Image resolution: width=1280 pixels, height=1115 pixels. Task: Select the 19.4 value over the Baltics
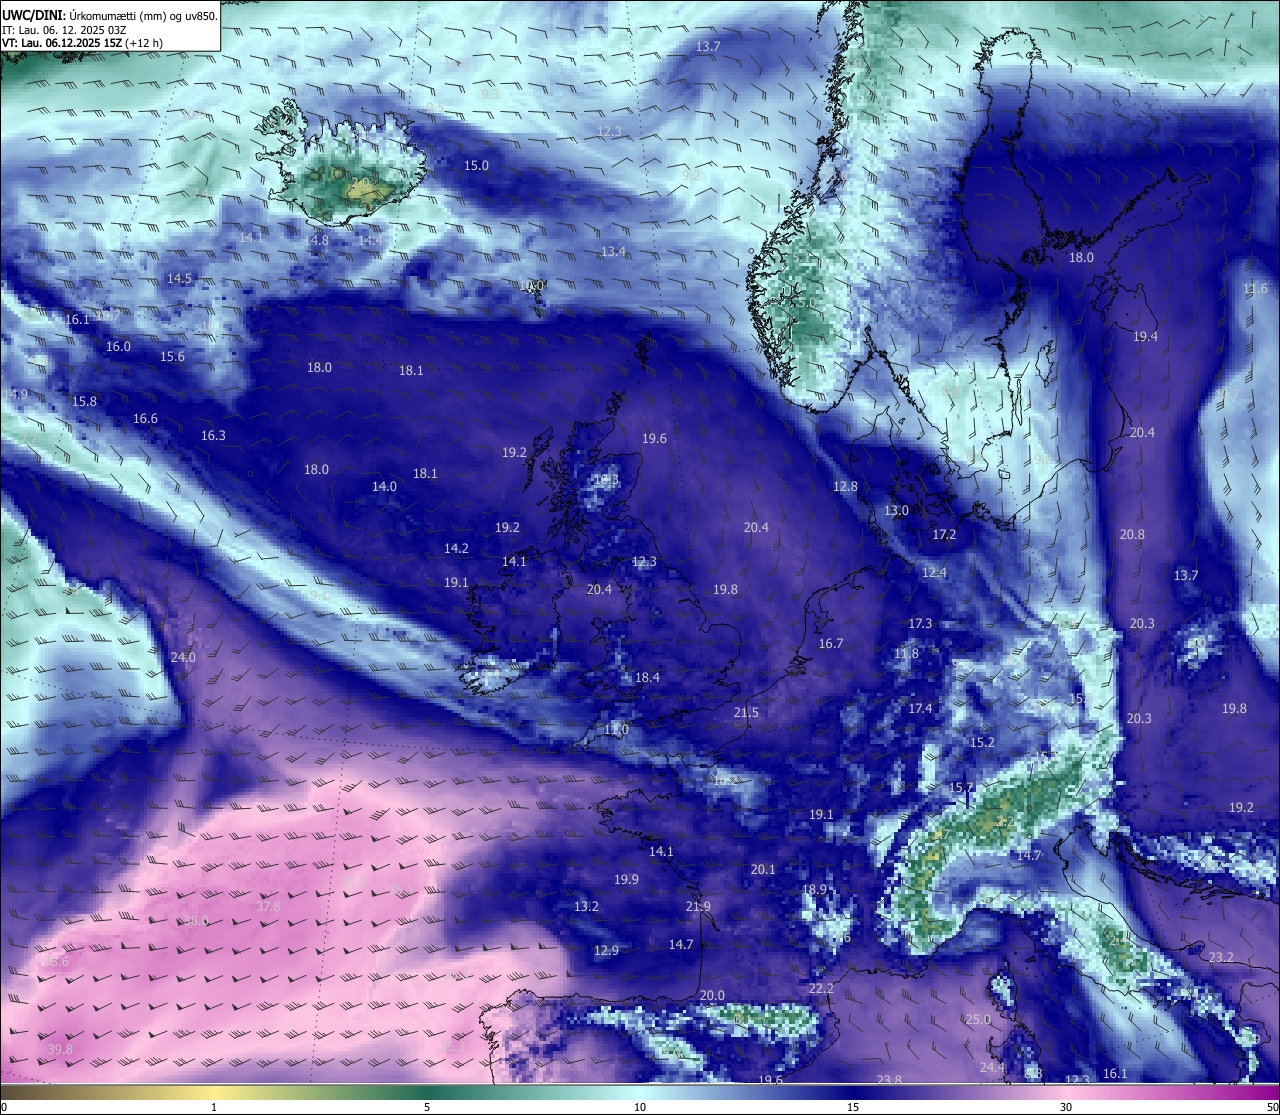tap(1145, 337)
